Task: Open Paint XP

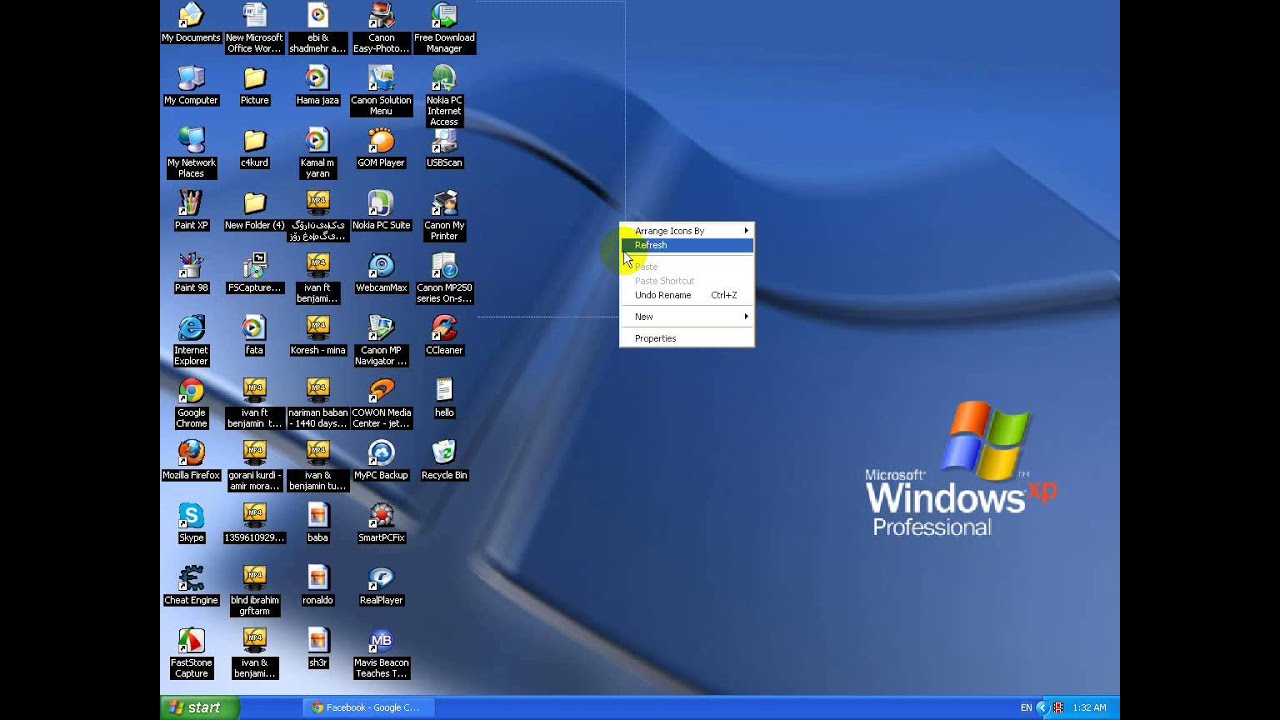Action: 190,205
